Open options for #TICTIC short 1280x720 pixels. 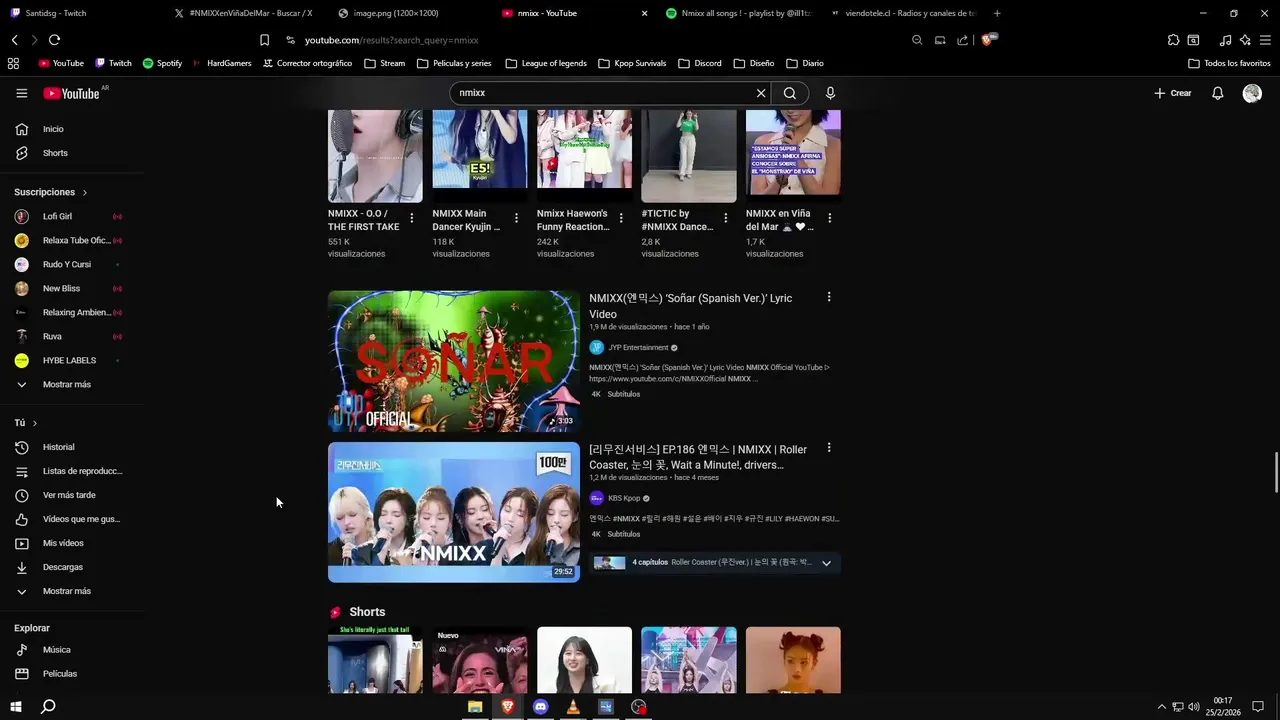pos(725,218)
